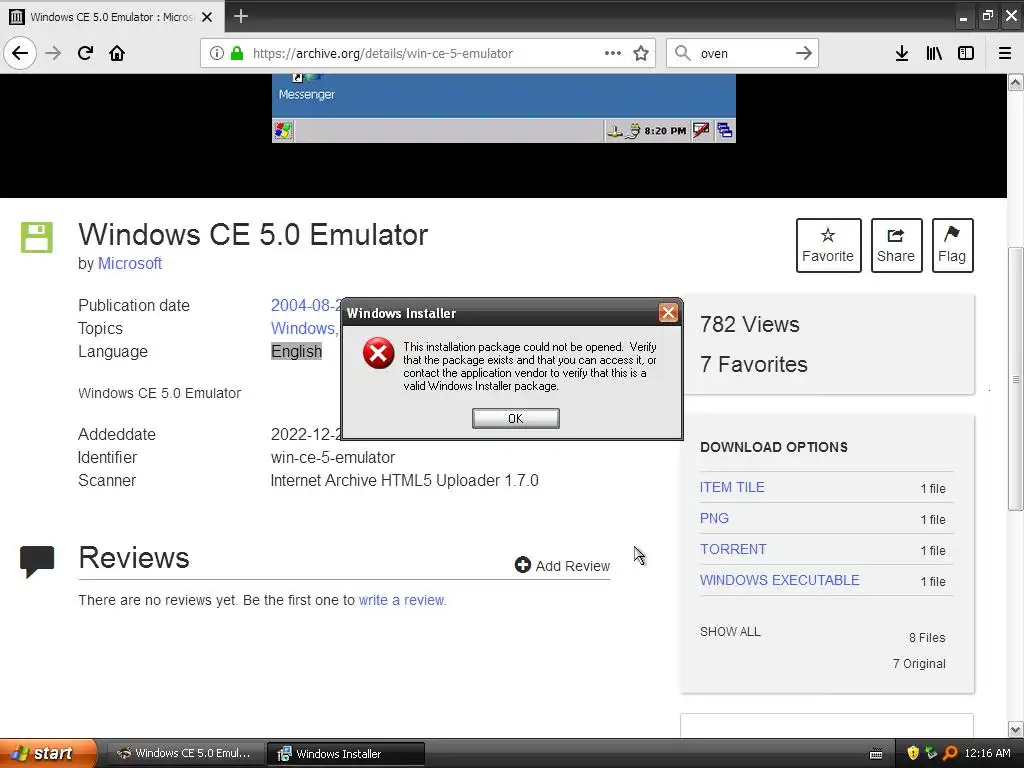Click the Add Review link
Viewport: 1024px width, 768px height.
(x=562, y=566)
